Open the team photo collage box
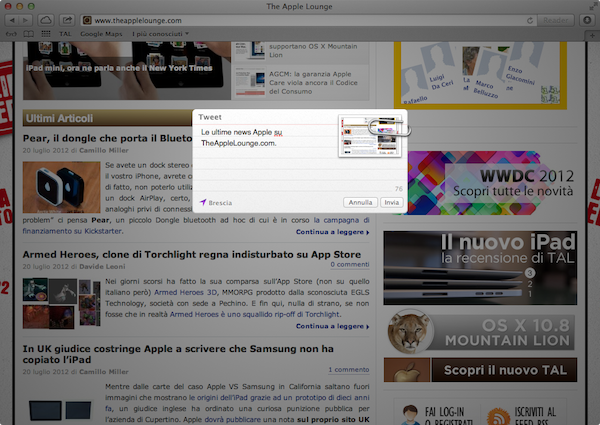This screenshot has height=425, width=600. pos(480,75)
